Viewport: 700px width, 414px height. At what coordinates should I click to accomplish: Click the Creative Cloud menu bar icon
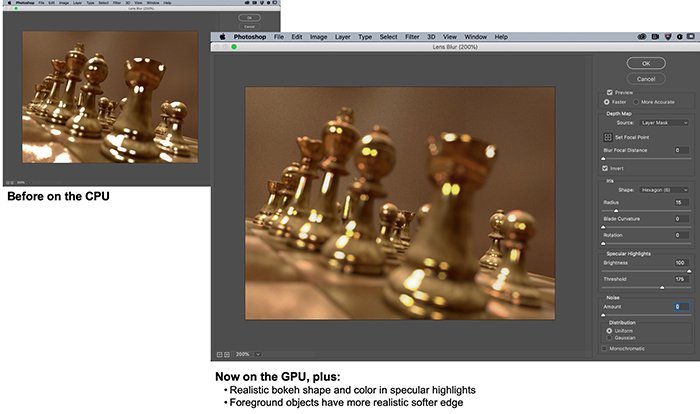point(642,37)
